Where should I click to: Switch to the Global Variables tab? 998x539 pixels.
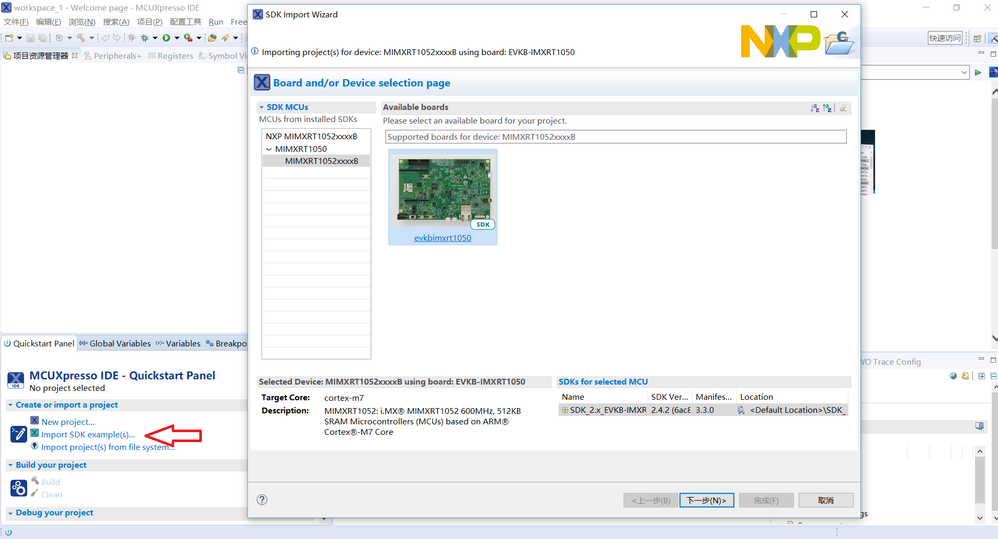(115, 344)
